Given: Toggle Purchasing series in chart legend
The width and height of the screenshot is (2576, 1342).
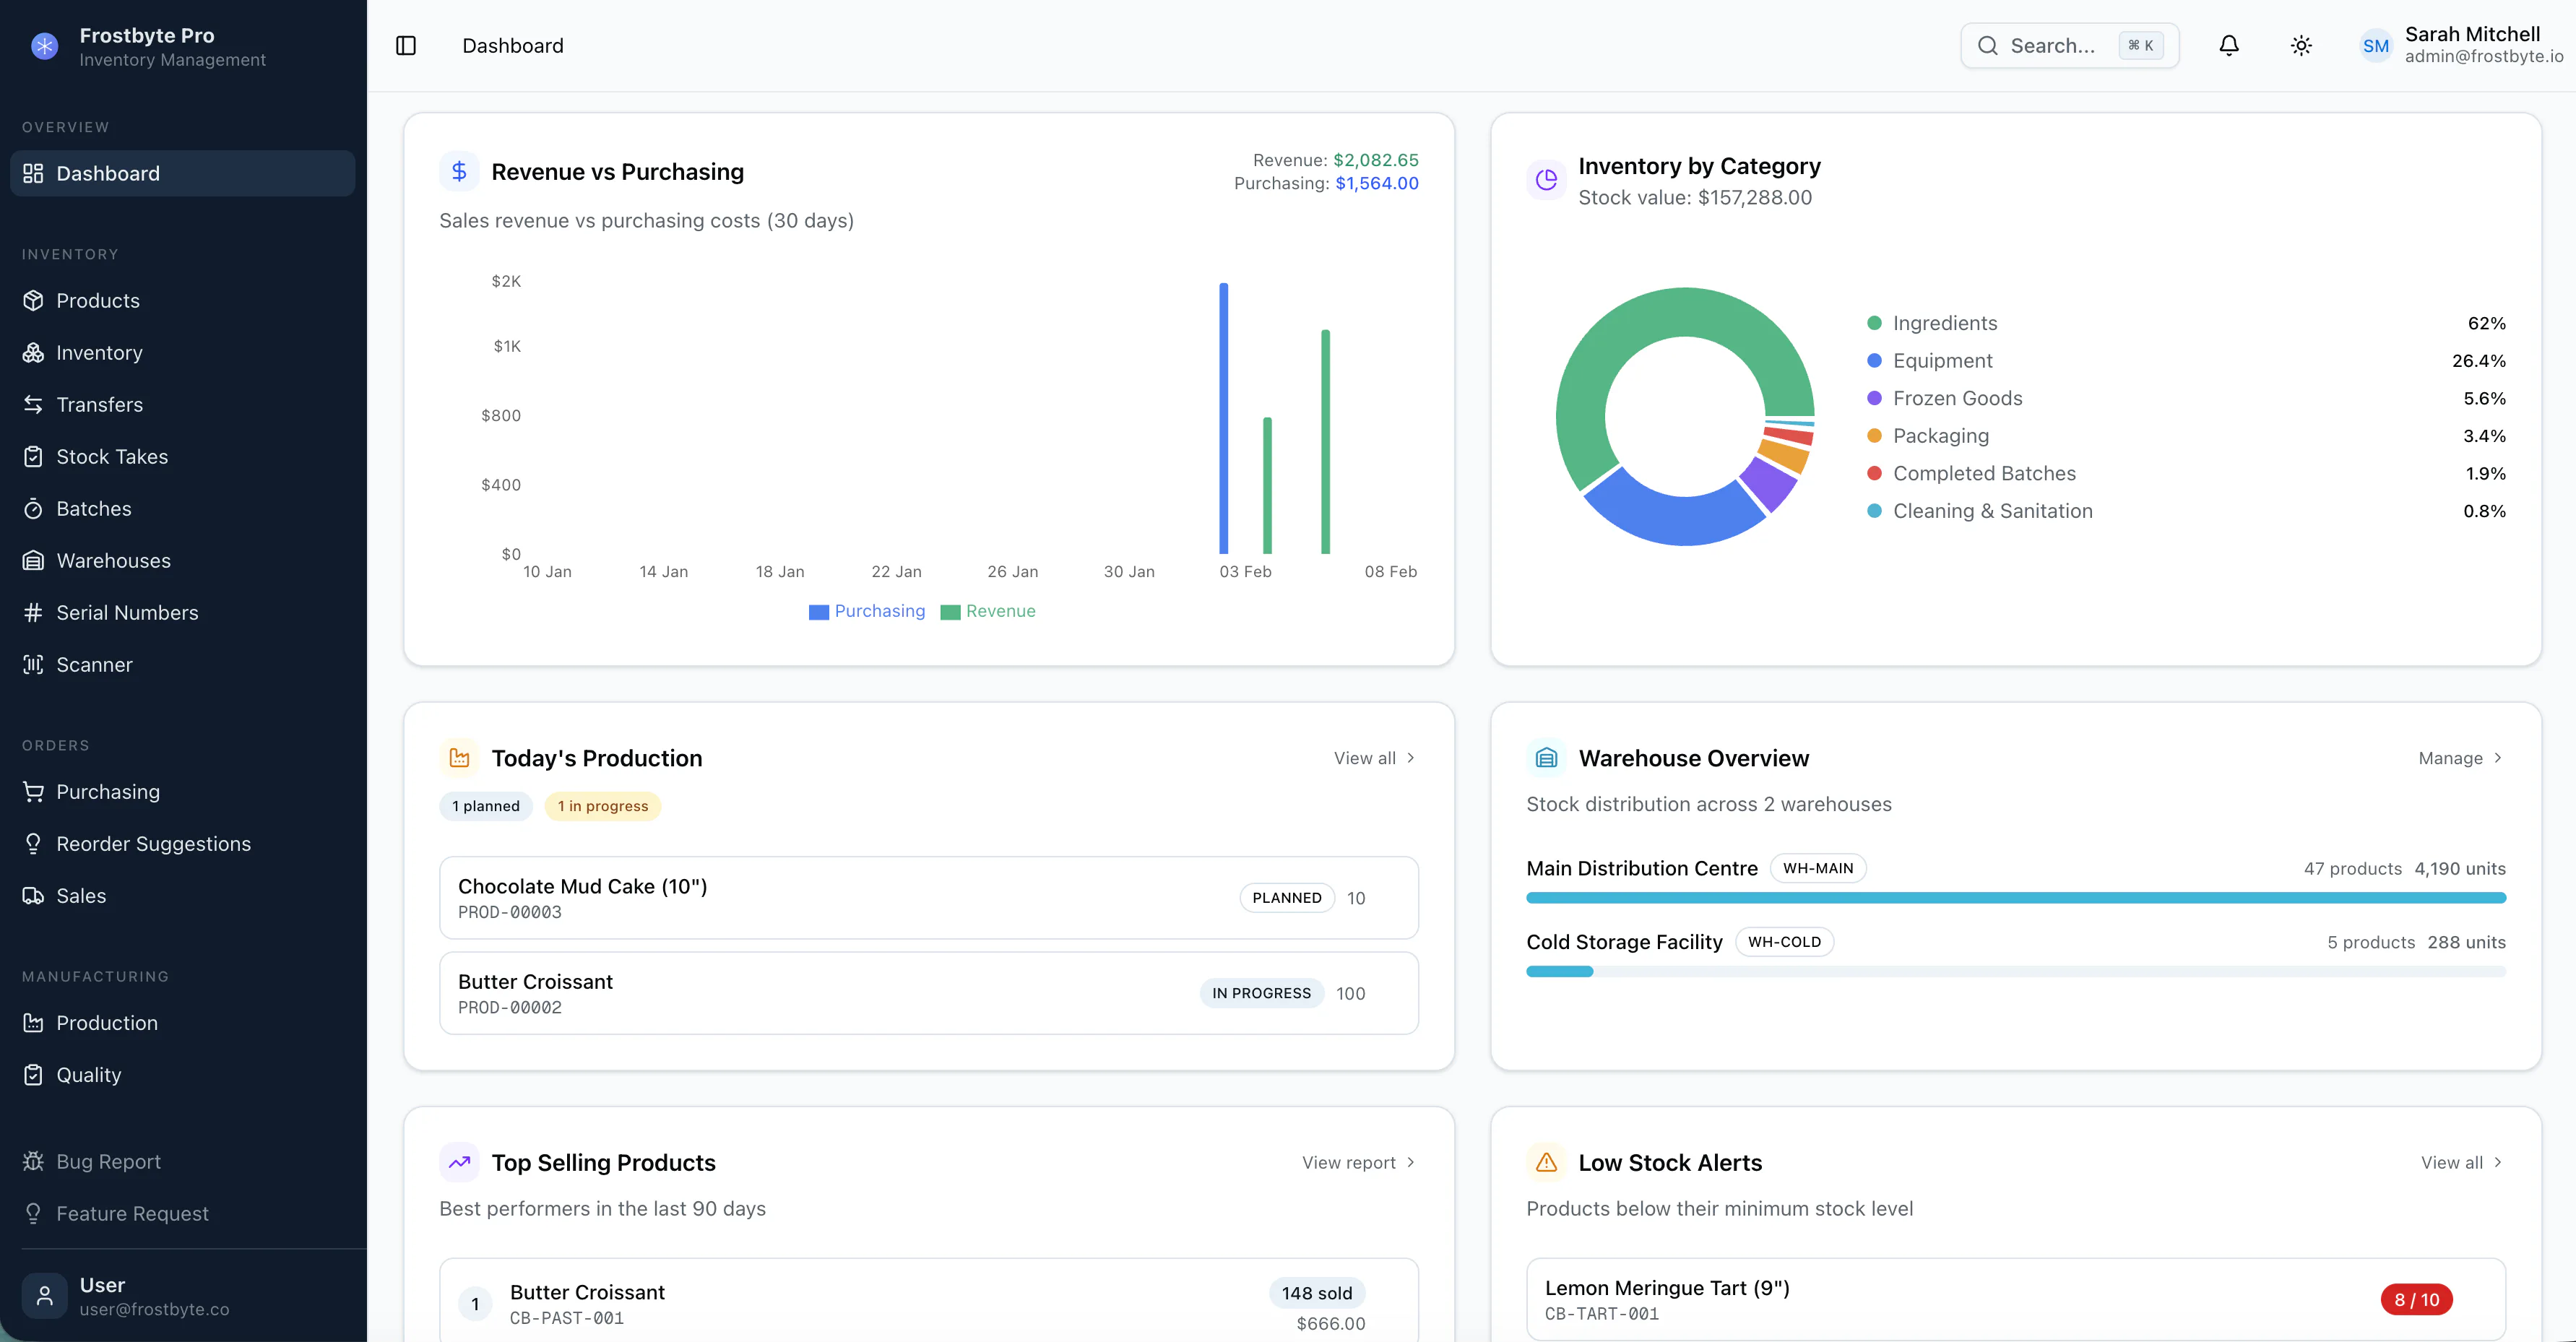Looking at the screenshot, I should [x=867, y=612].
